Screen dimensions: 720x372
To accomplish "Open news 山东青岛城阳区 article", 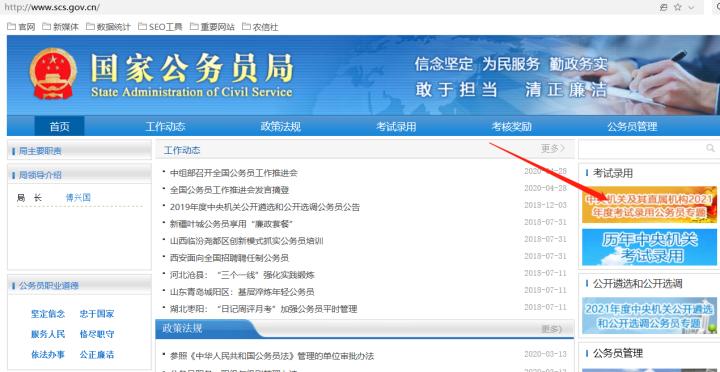I will pos(242,292).
